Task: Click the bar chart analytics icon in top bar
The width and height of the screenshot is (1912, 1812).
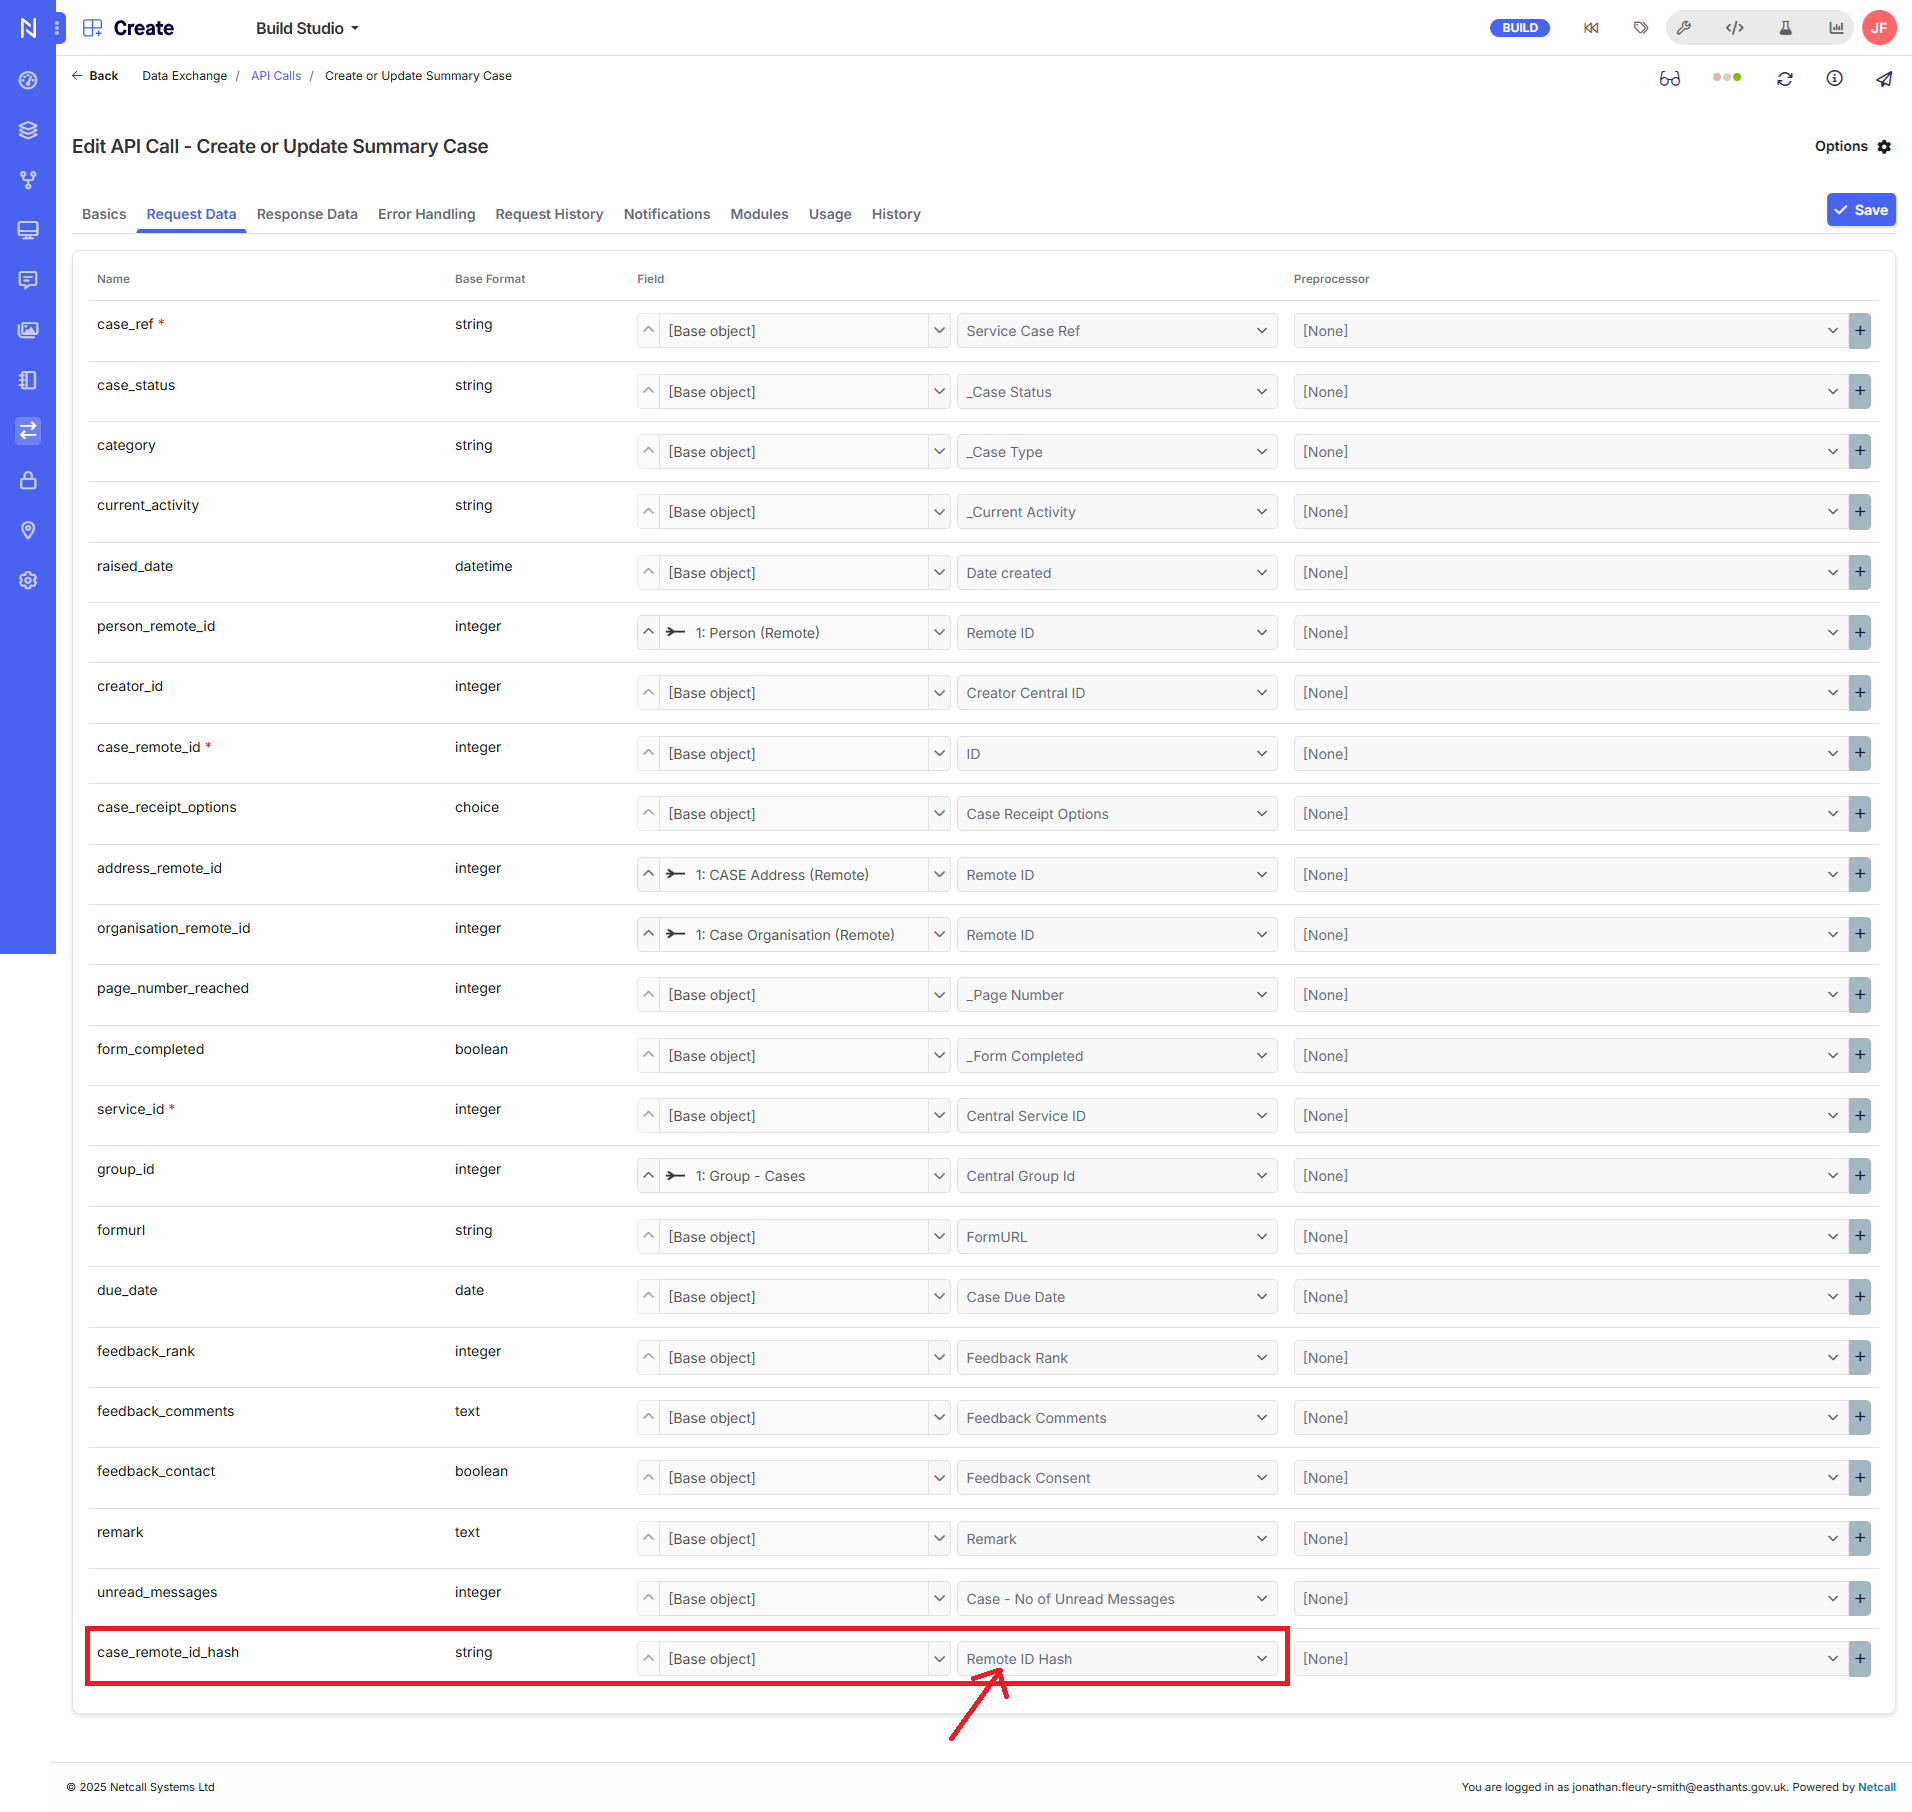Action: (1836, 28)
